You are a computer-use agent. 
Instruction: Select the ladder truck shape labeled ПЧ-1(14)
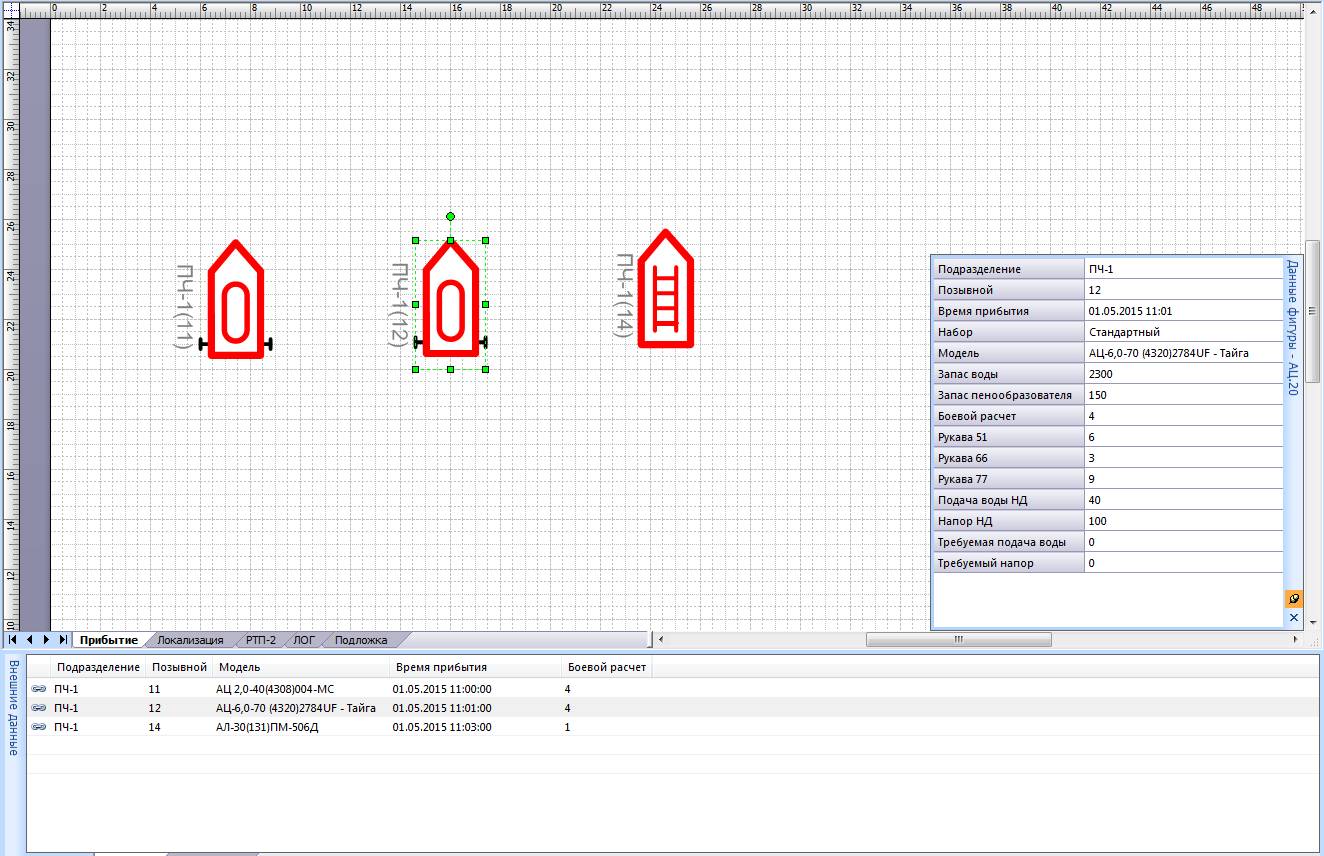coord(665,290)
